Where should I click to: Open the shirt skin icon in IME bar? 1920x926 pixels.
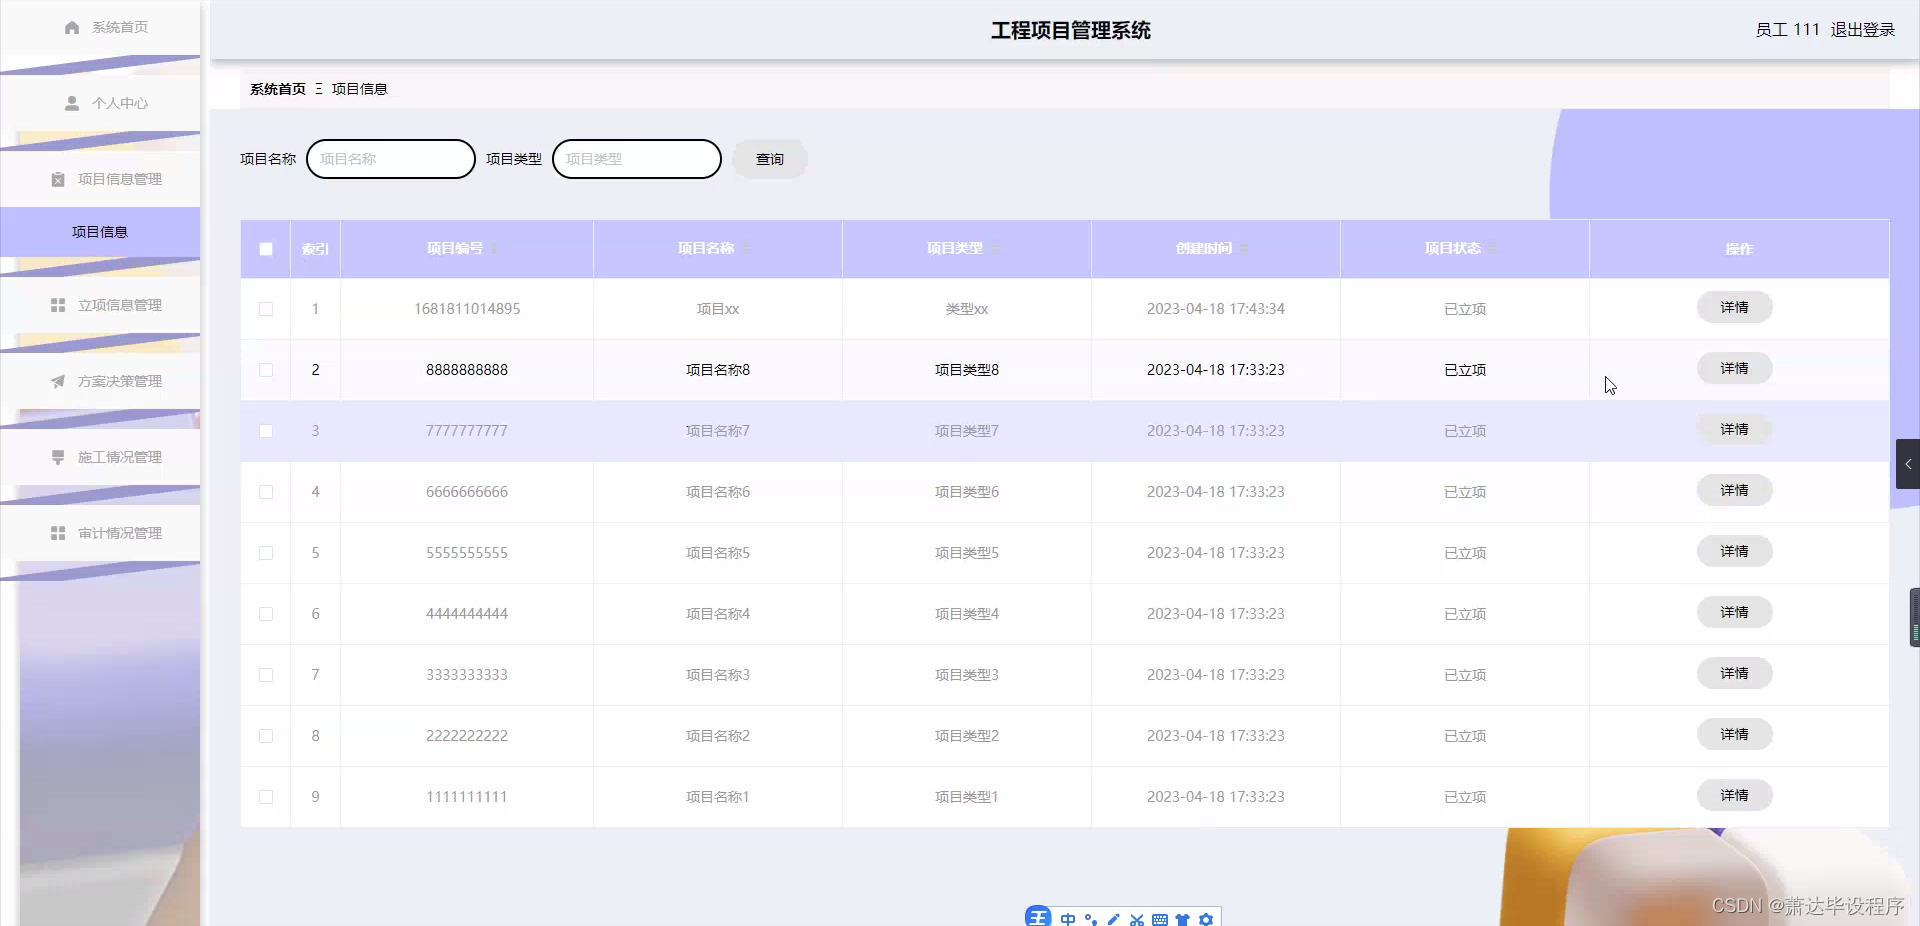pos(1183,919)
